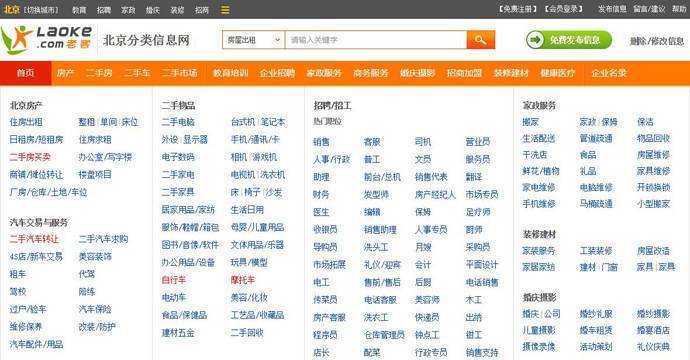Open the 住房出租 listing link
This screenshot has width=690, height=360.
click(26, 122)
